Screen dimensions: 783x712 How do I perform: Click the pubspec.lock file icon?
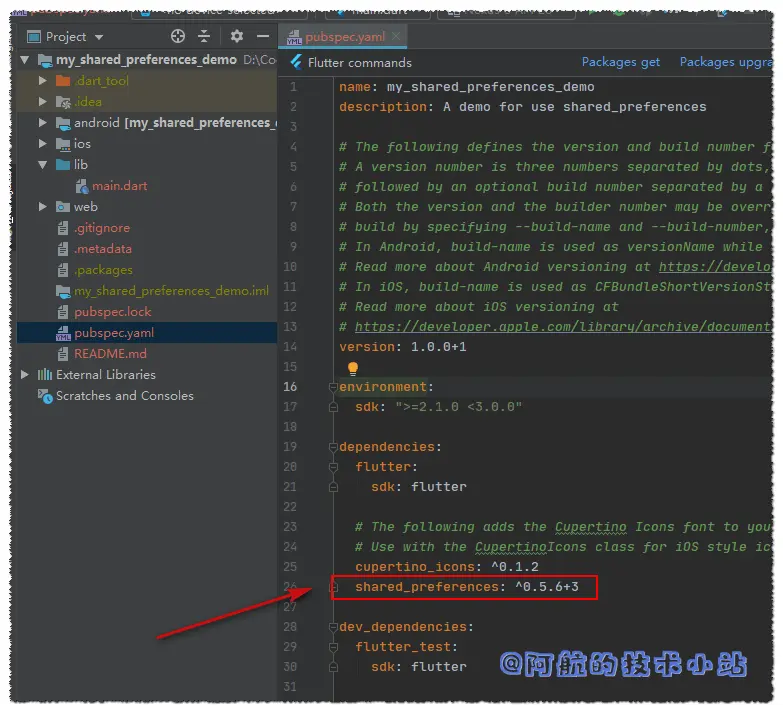click(63, 312)
